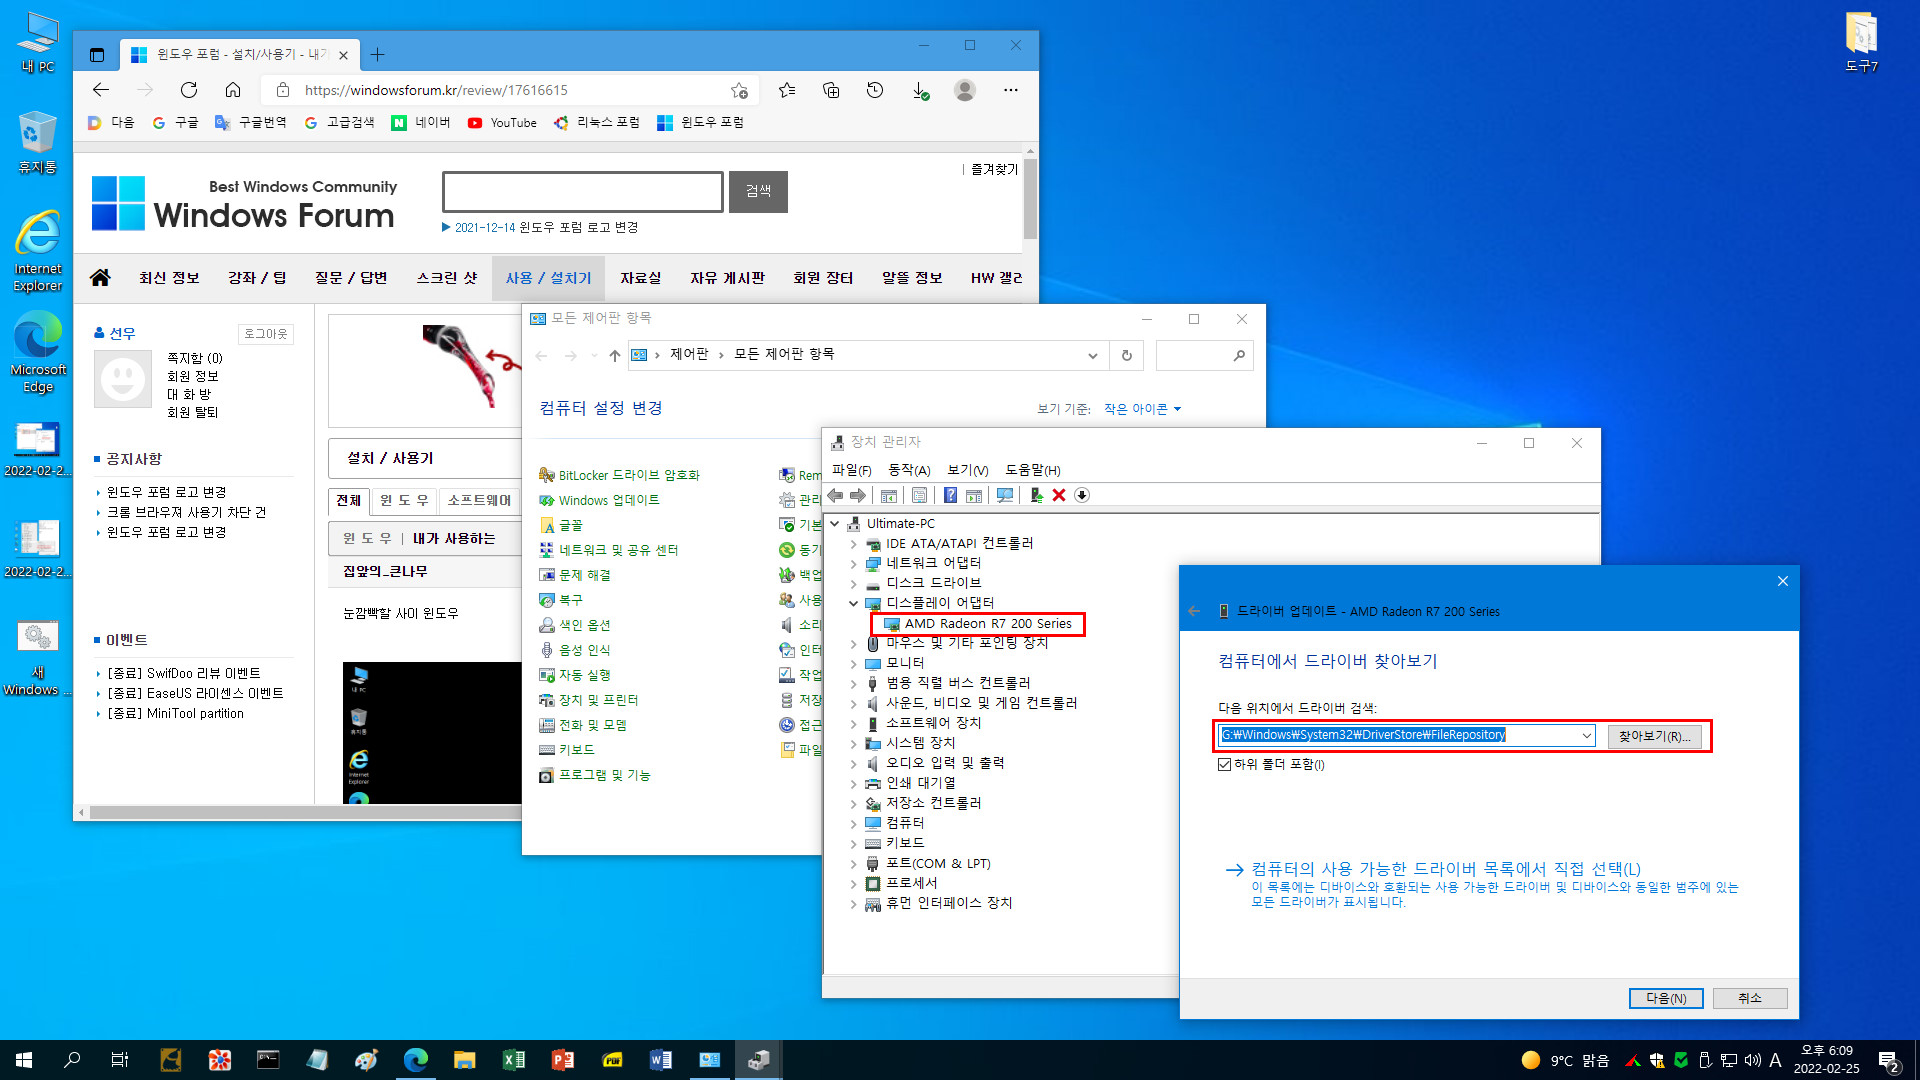Open the Control Panel address bar dropdown
1920x1080 pixels.
1092,355
